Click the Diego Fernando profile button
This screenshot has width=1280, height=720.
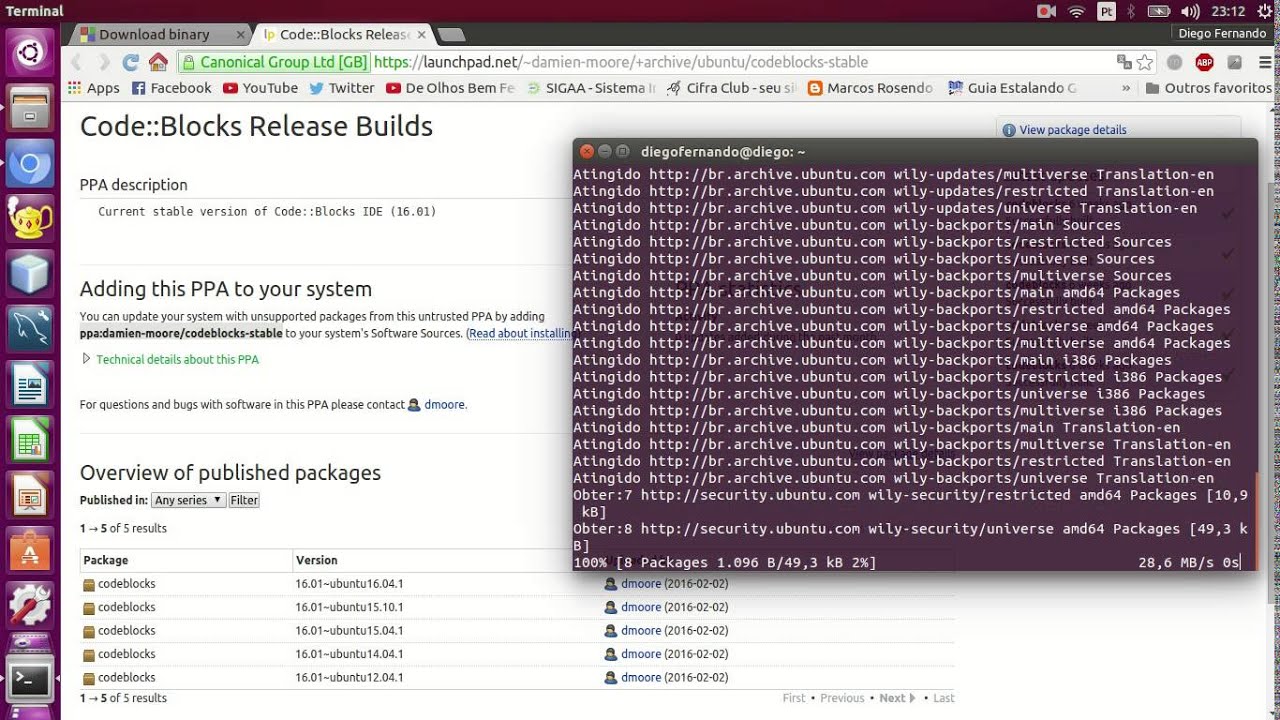point(1222,33)
